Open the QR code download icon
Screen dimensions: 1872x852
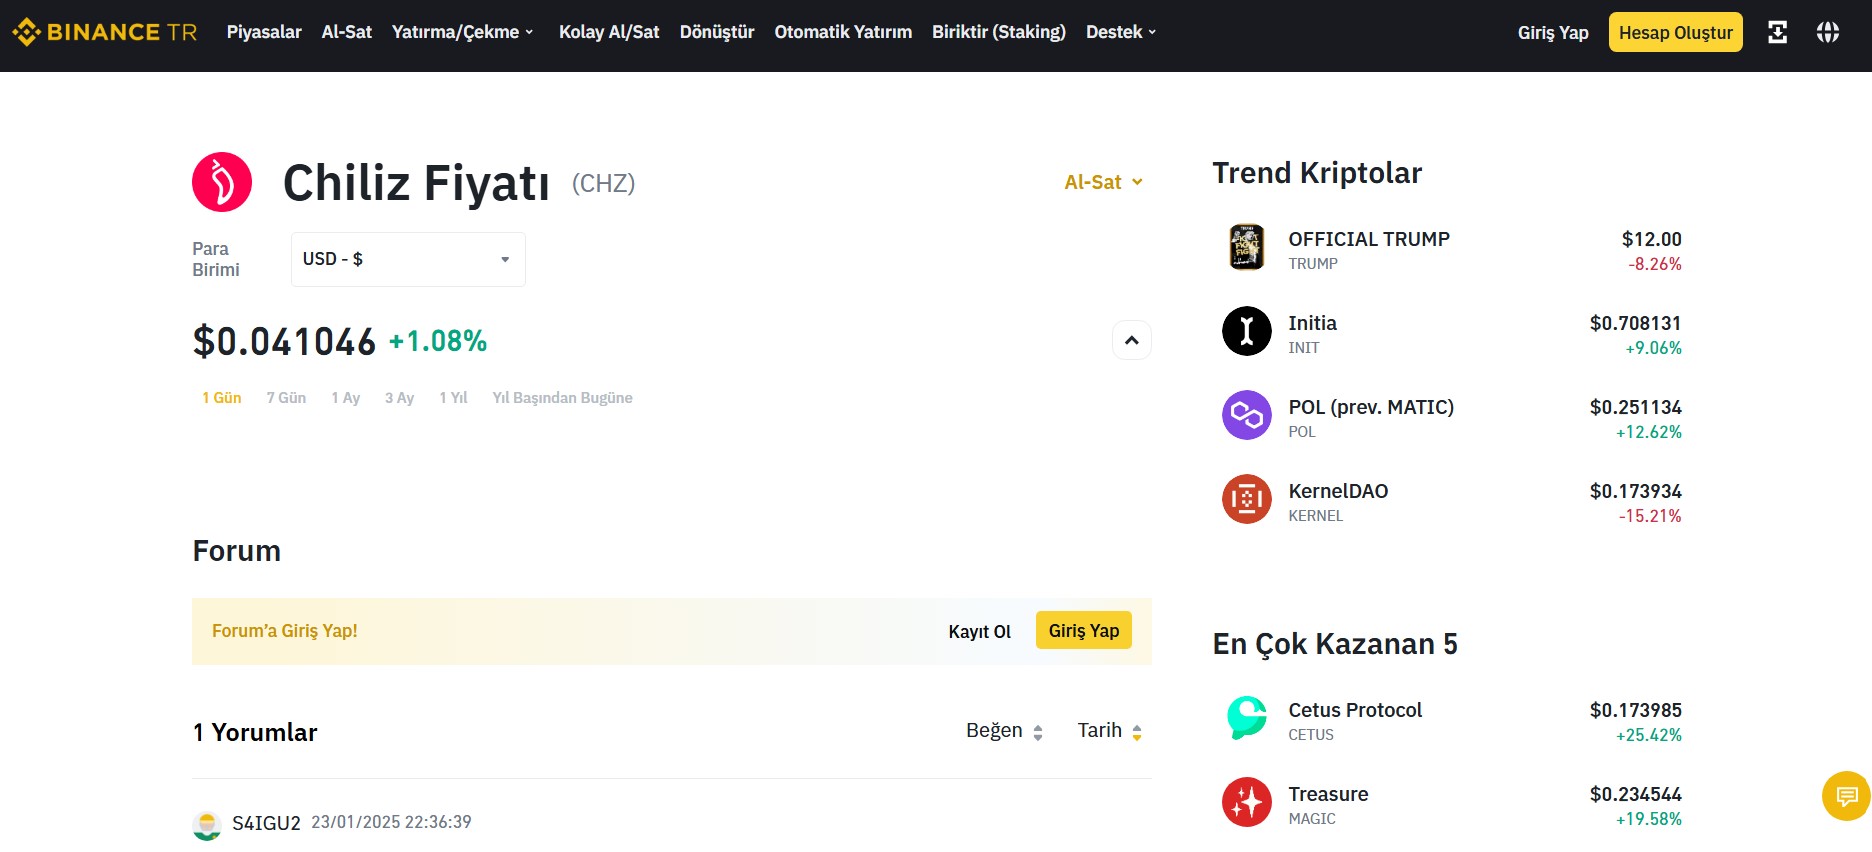(x=1777, y=32)
